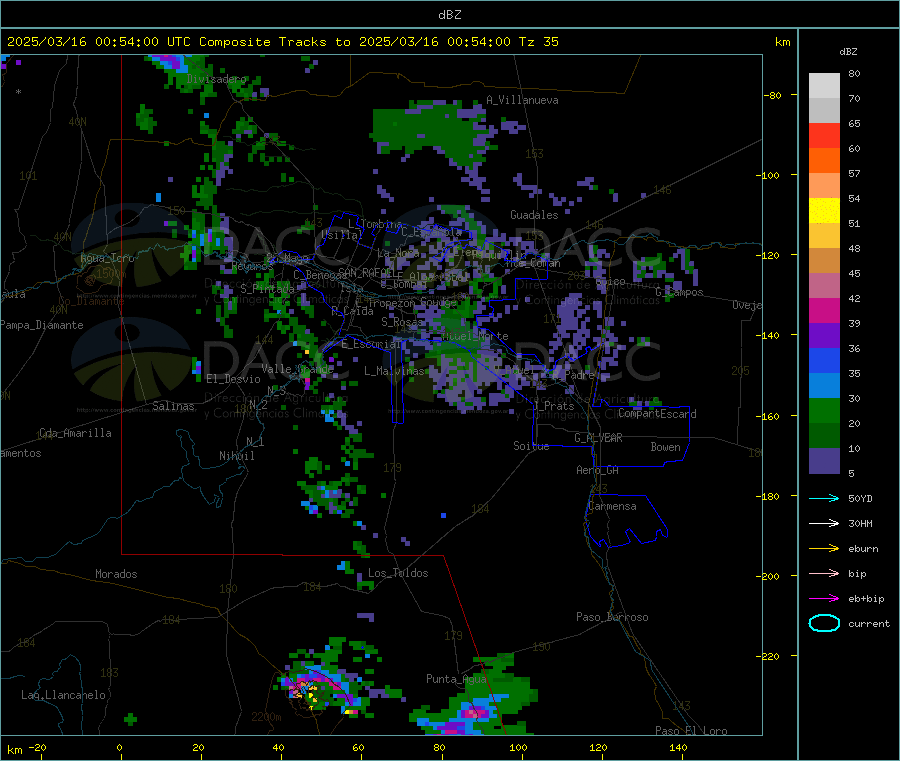Click the G_ALVEAR map label
Screen dimensions: 900x761
pyautogui.click(x=598, y=438)
